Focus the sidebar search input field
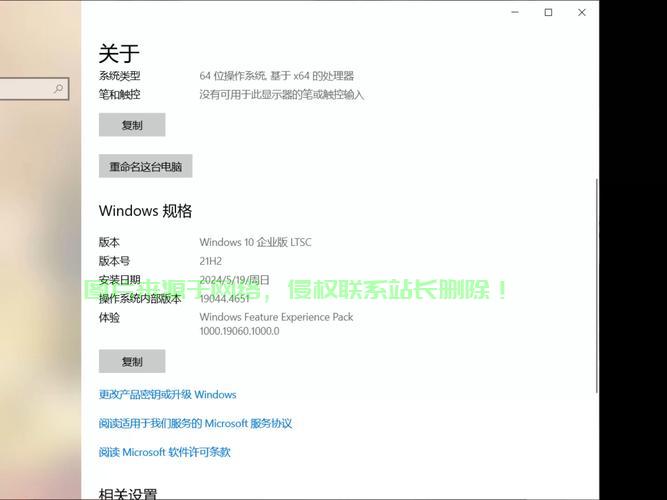The height and width of the screenshot is (500, 667). pyautogui.click(x=34, y=89)
